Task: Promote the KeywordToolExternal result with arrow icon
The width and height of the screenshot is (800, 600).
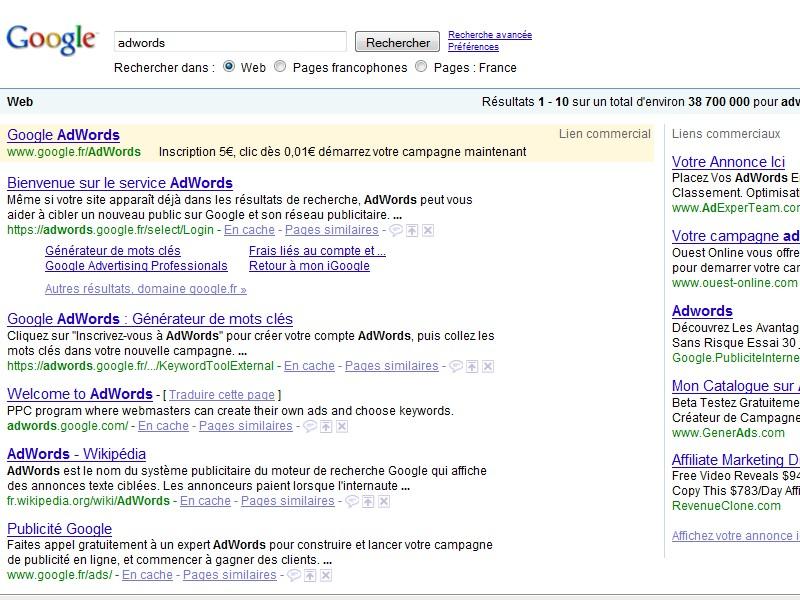Action: tap(472, 366)
